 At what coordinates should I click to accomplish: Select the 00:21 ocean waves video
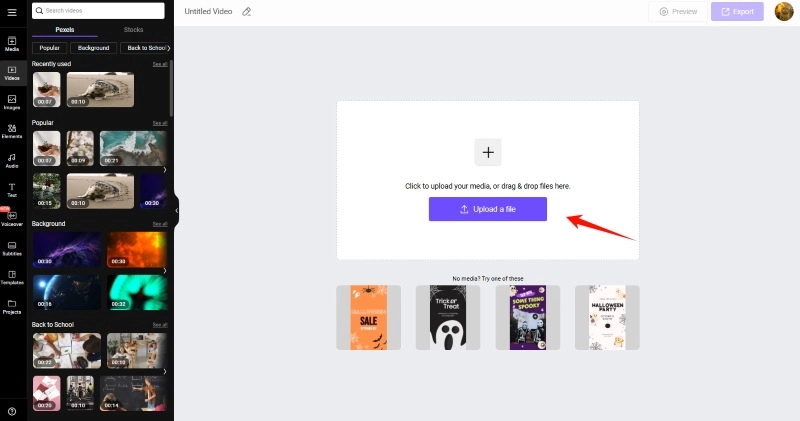pos(133,148)
